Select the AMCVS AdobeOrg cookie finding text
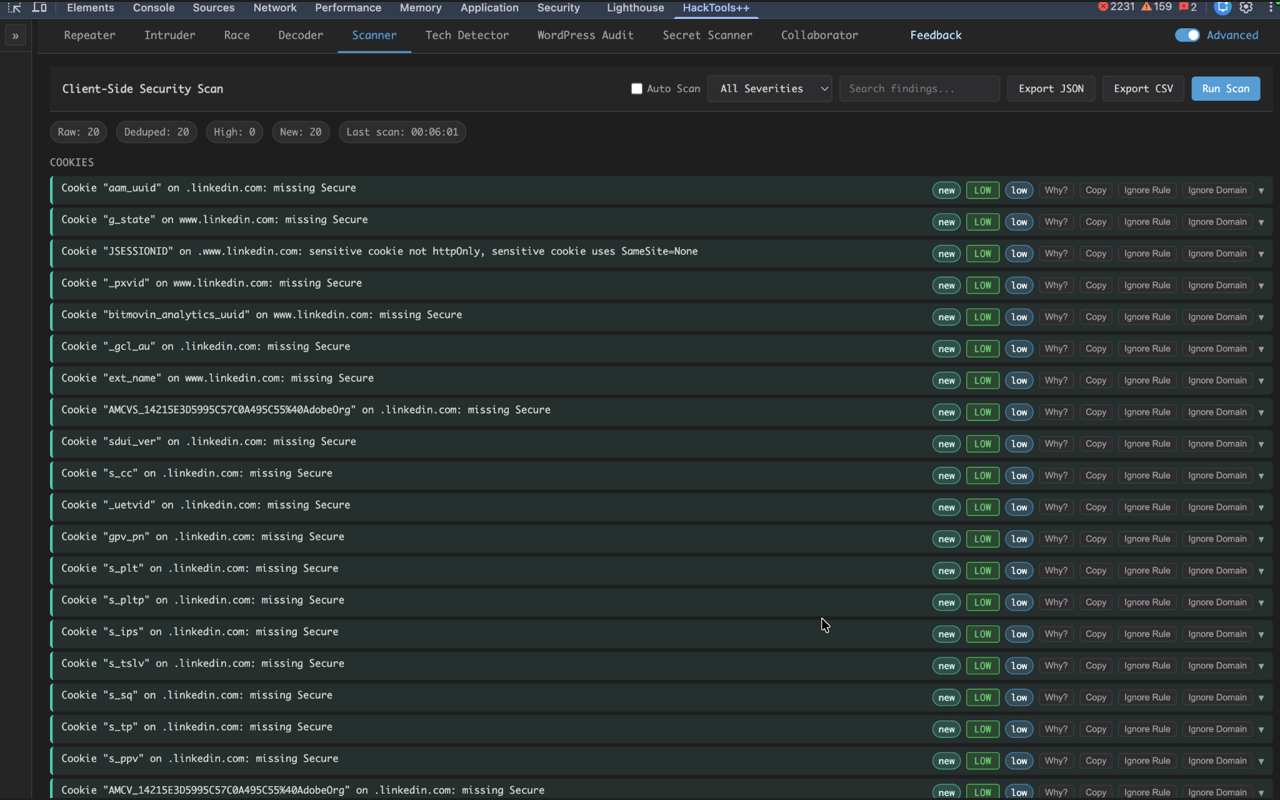This screenshot has height=800, width=1280. [x=306, y=410]
